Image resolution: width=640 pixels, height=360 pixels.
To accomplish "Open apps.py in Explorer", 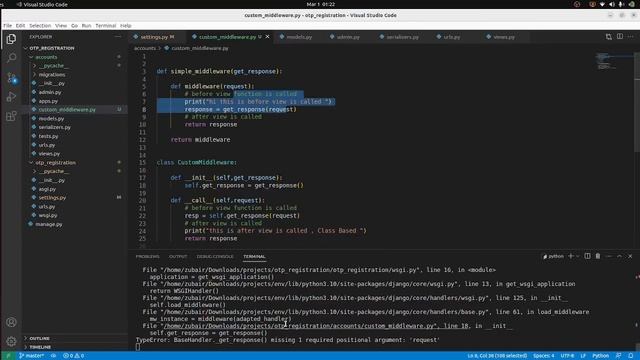I will (x=48, y=101).
